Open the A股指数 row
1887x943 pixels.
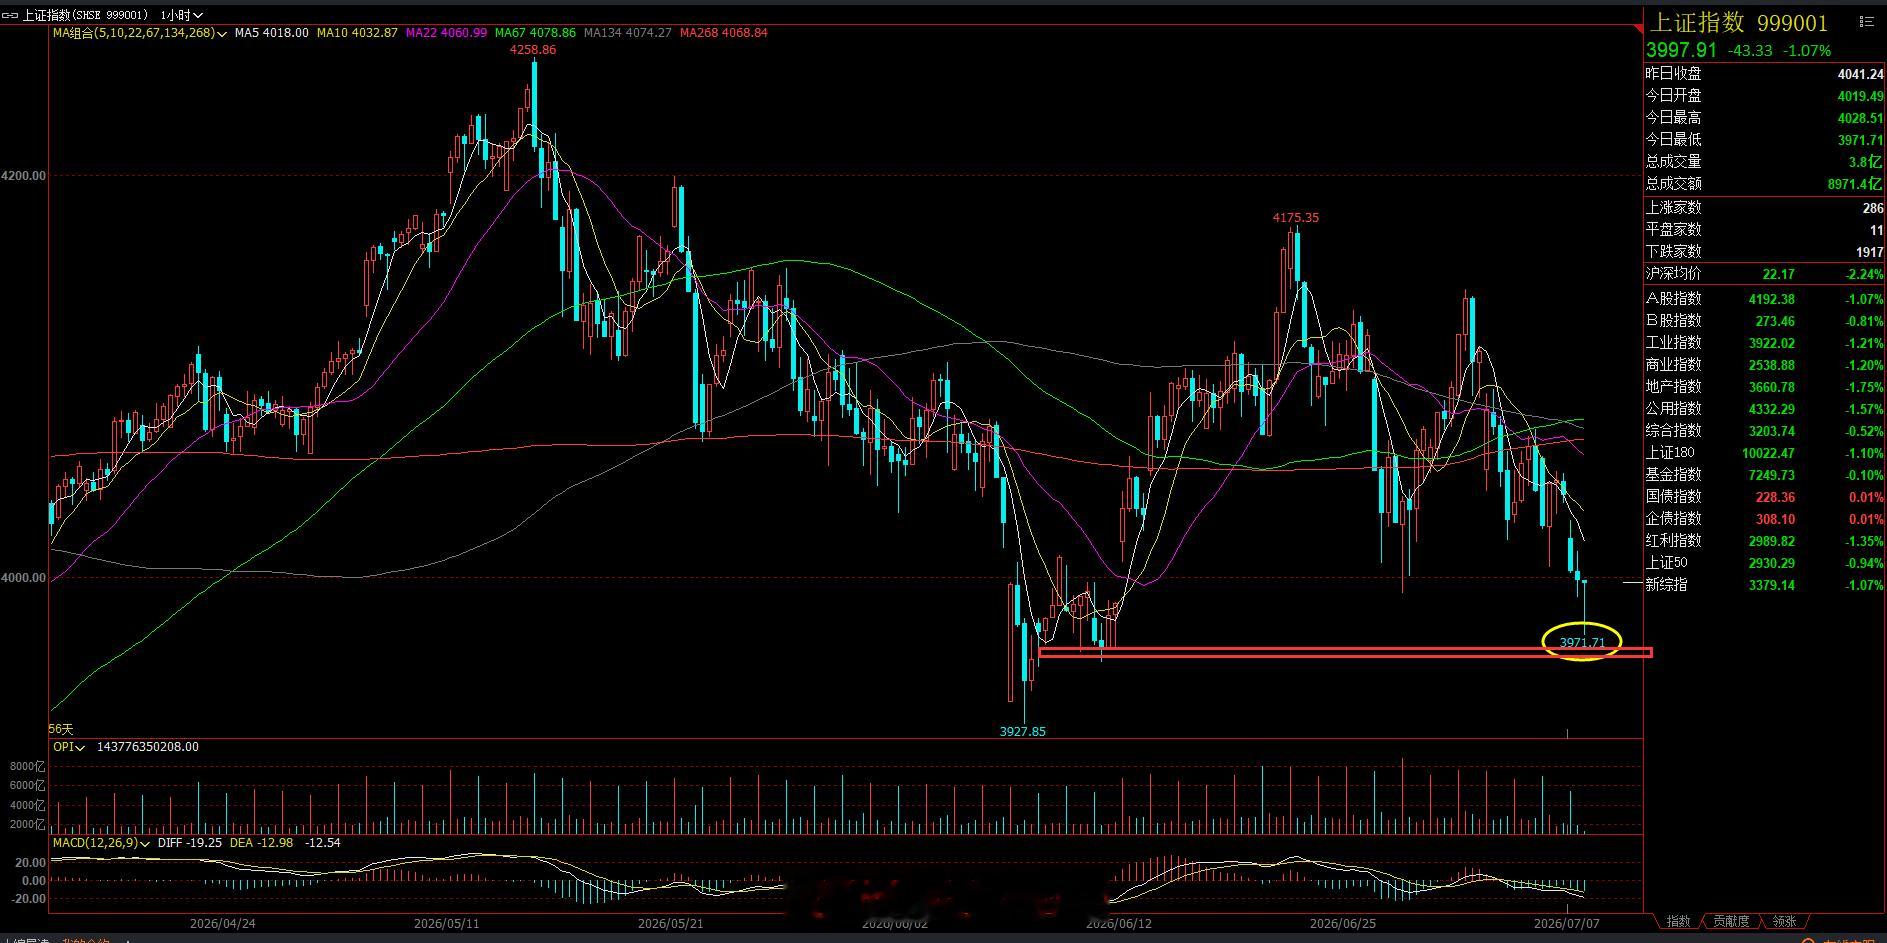1765,299
